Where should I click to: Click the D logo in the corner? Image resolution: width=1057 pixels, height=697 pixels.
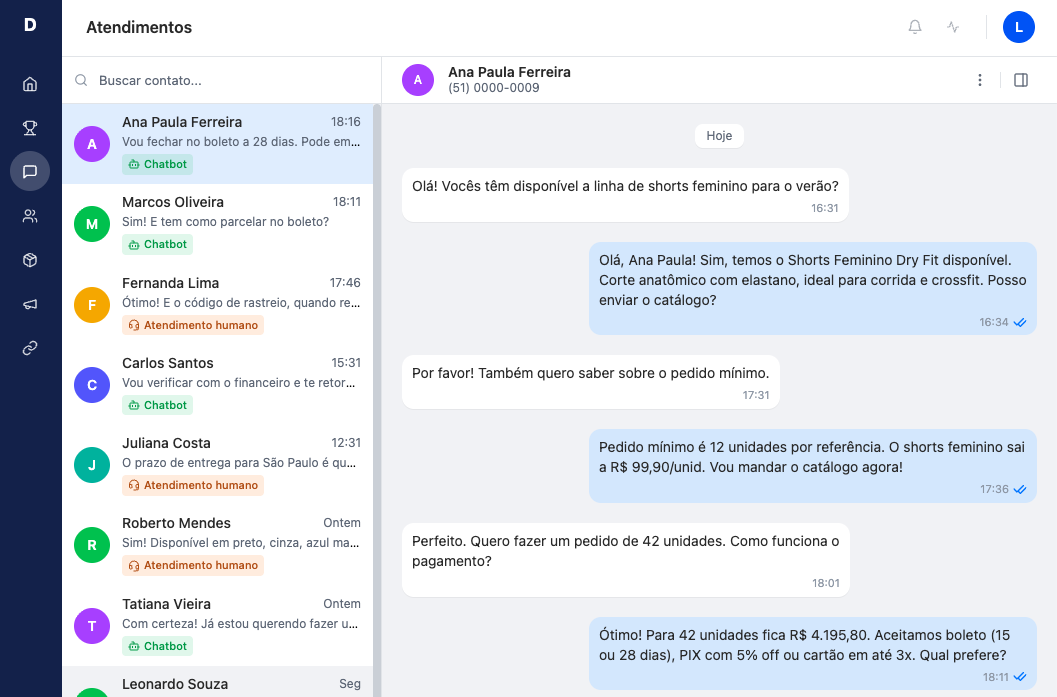[30, 27]
